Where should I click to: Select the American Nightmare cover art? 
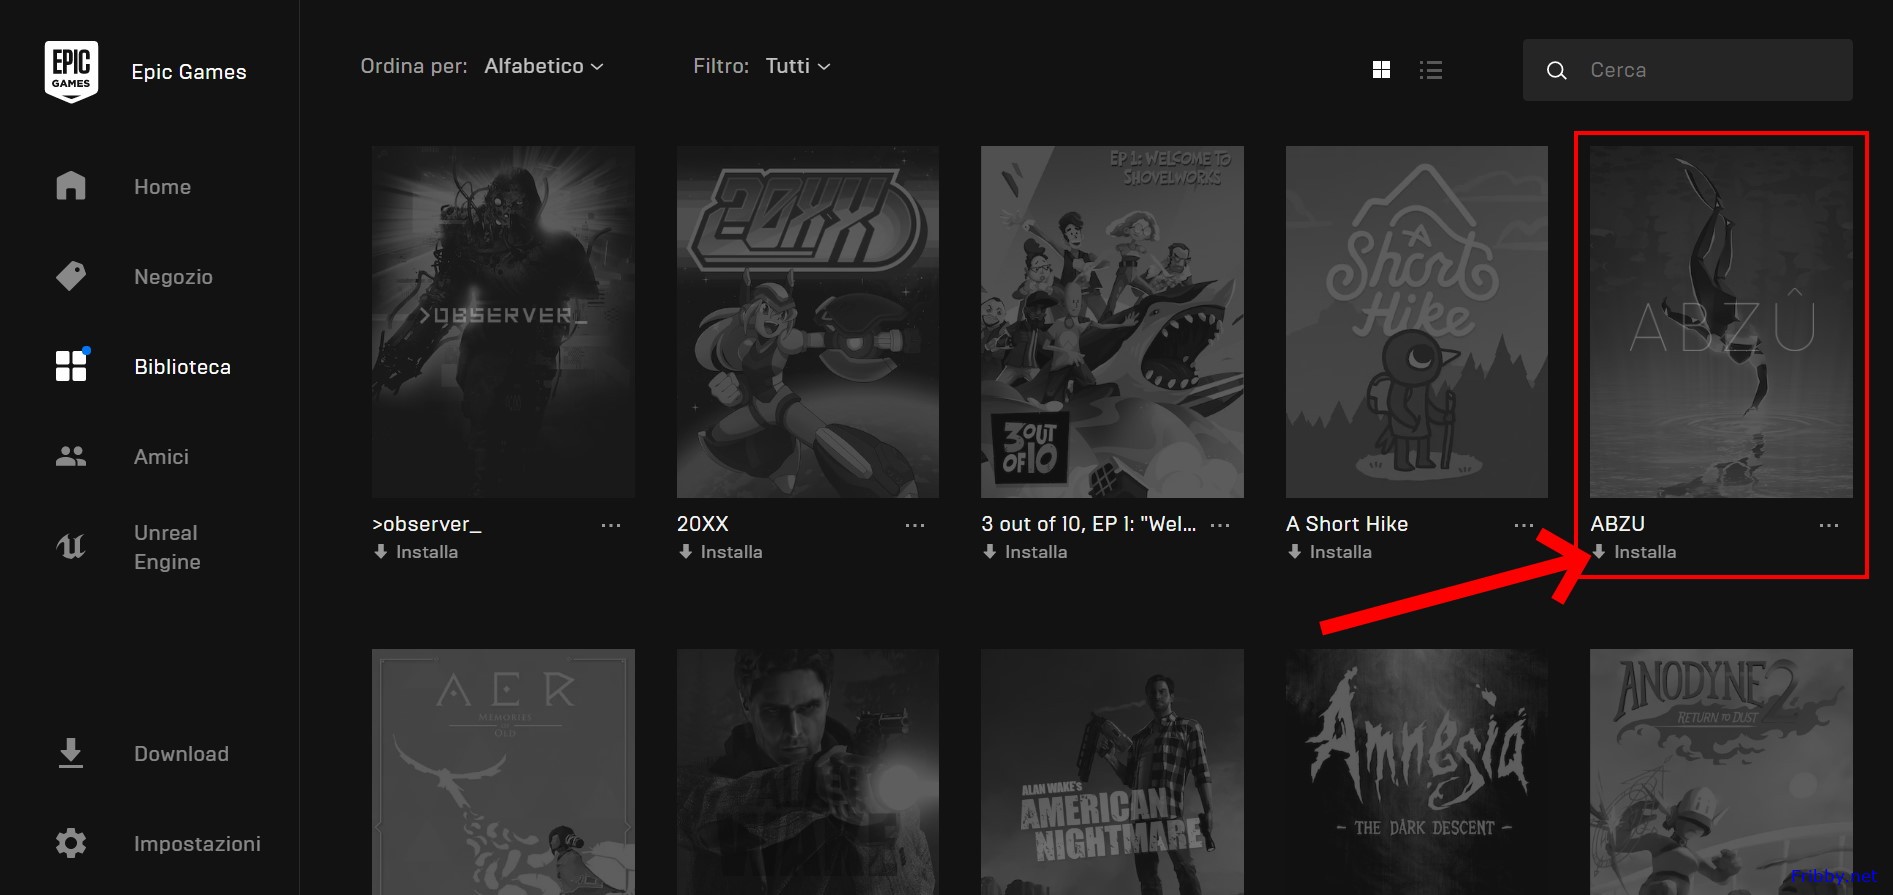[1112, 772]
